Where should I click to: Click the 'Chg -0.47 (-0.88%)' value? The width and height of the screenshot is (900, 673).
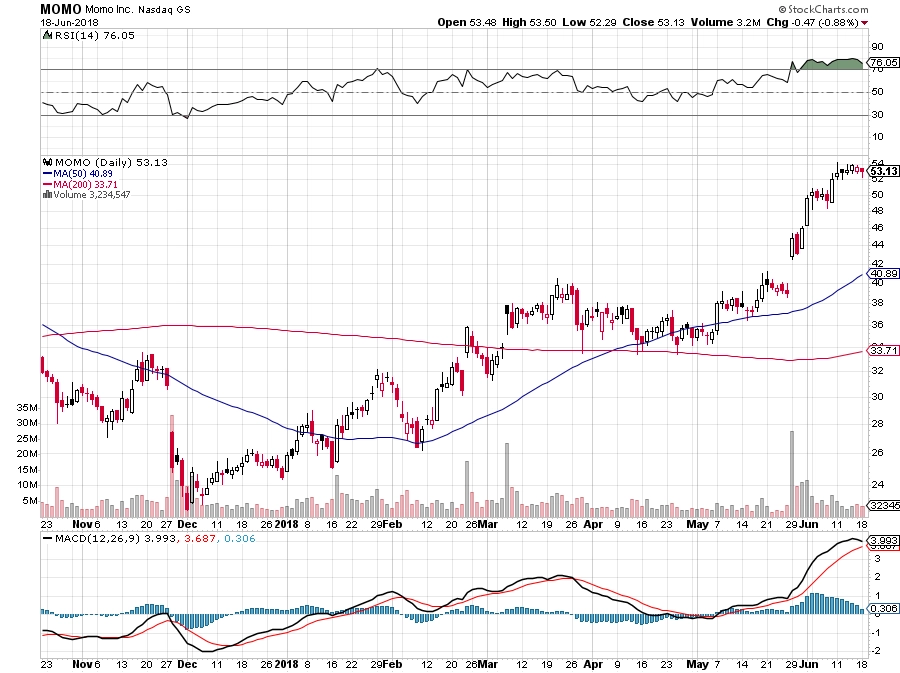(813, 22)
